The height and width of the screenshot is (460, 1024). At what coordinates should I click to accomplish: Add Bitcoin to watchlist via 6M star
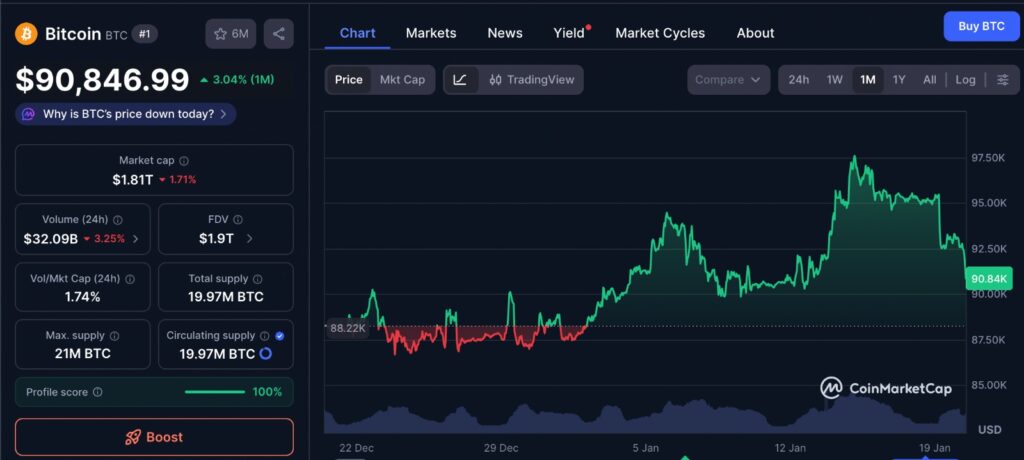point(231,34)
